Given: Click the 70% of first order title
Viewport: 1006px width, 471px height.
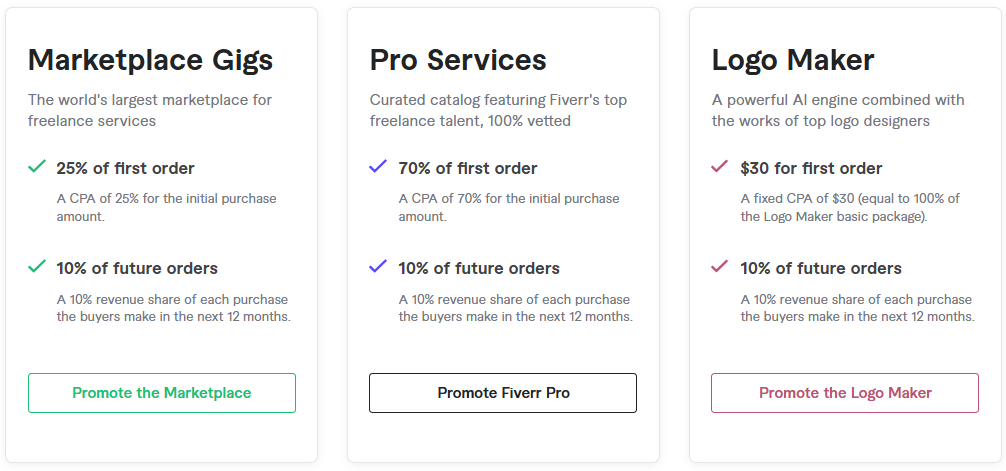Looking at the screenshot, I should tap(468, 168).
